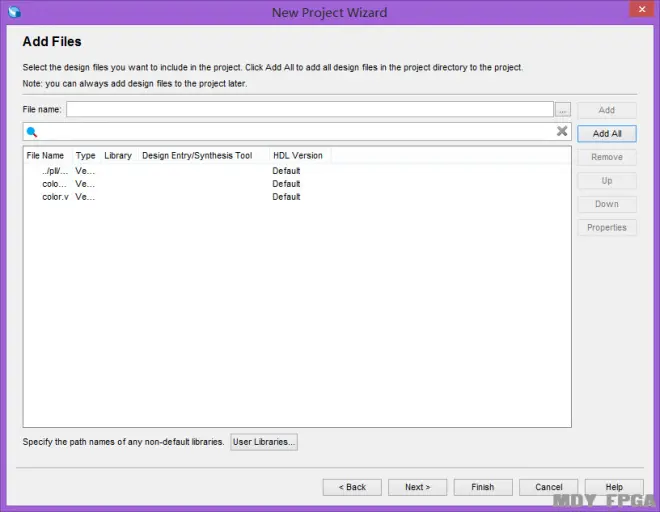Click the Ve... type cell of colo... row

pyautogui.click(x=85, y=184)
